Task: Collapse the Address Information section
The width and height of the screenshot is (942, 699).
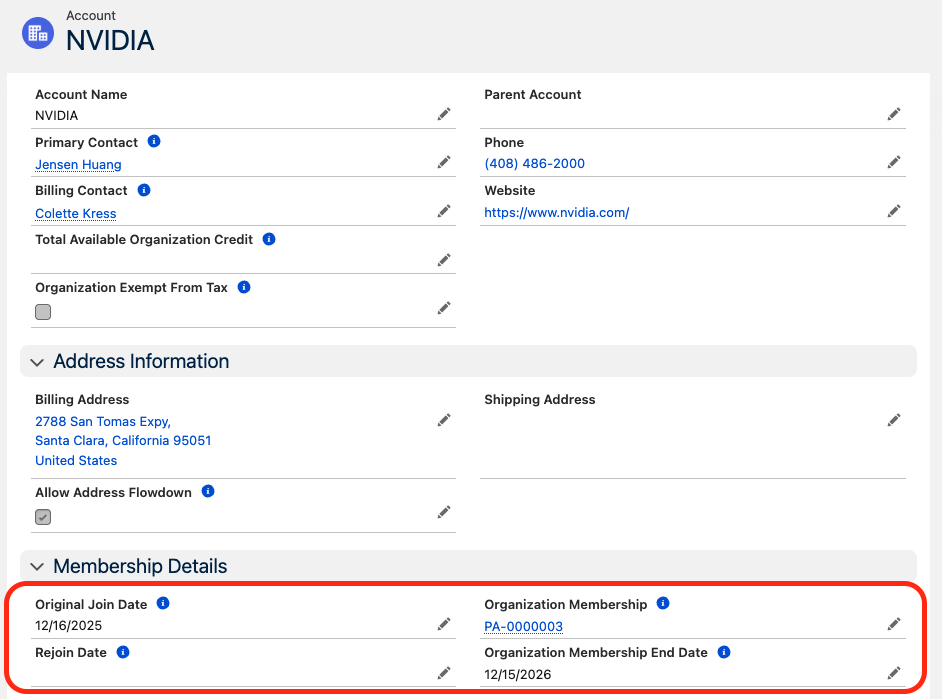Action: 37,362
